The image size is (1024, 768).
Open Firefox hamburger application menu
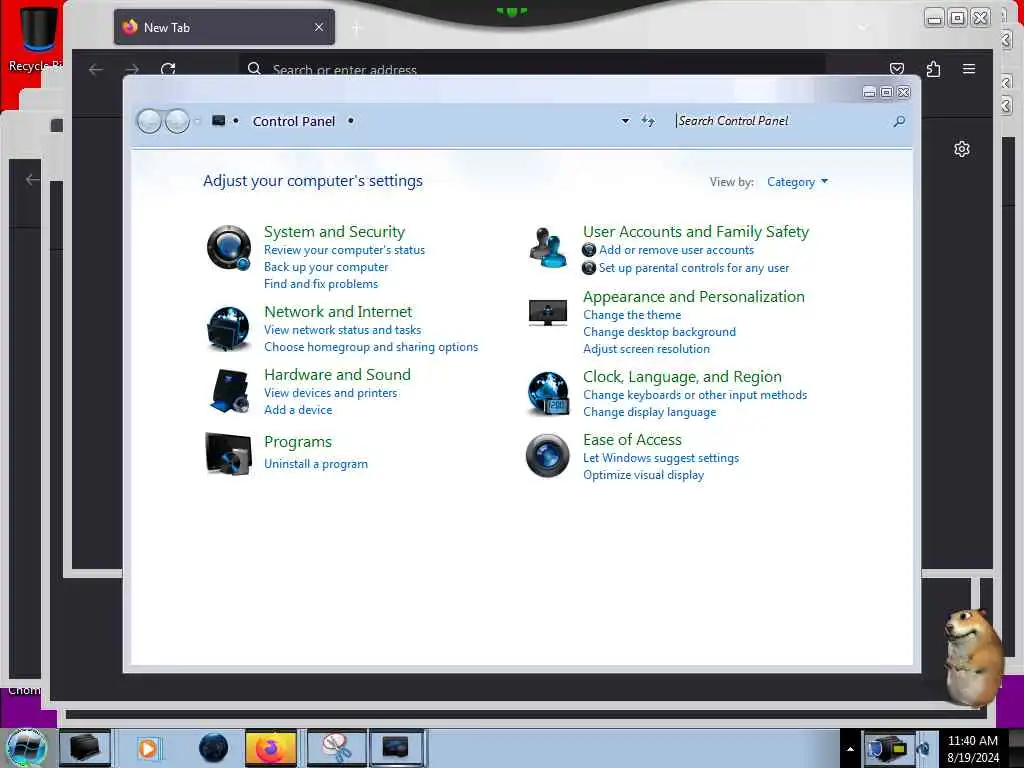969,69
